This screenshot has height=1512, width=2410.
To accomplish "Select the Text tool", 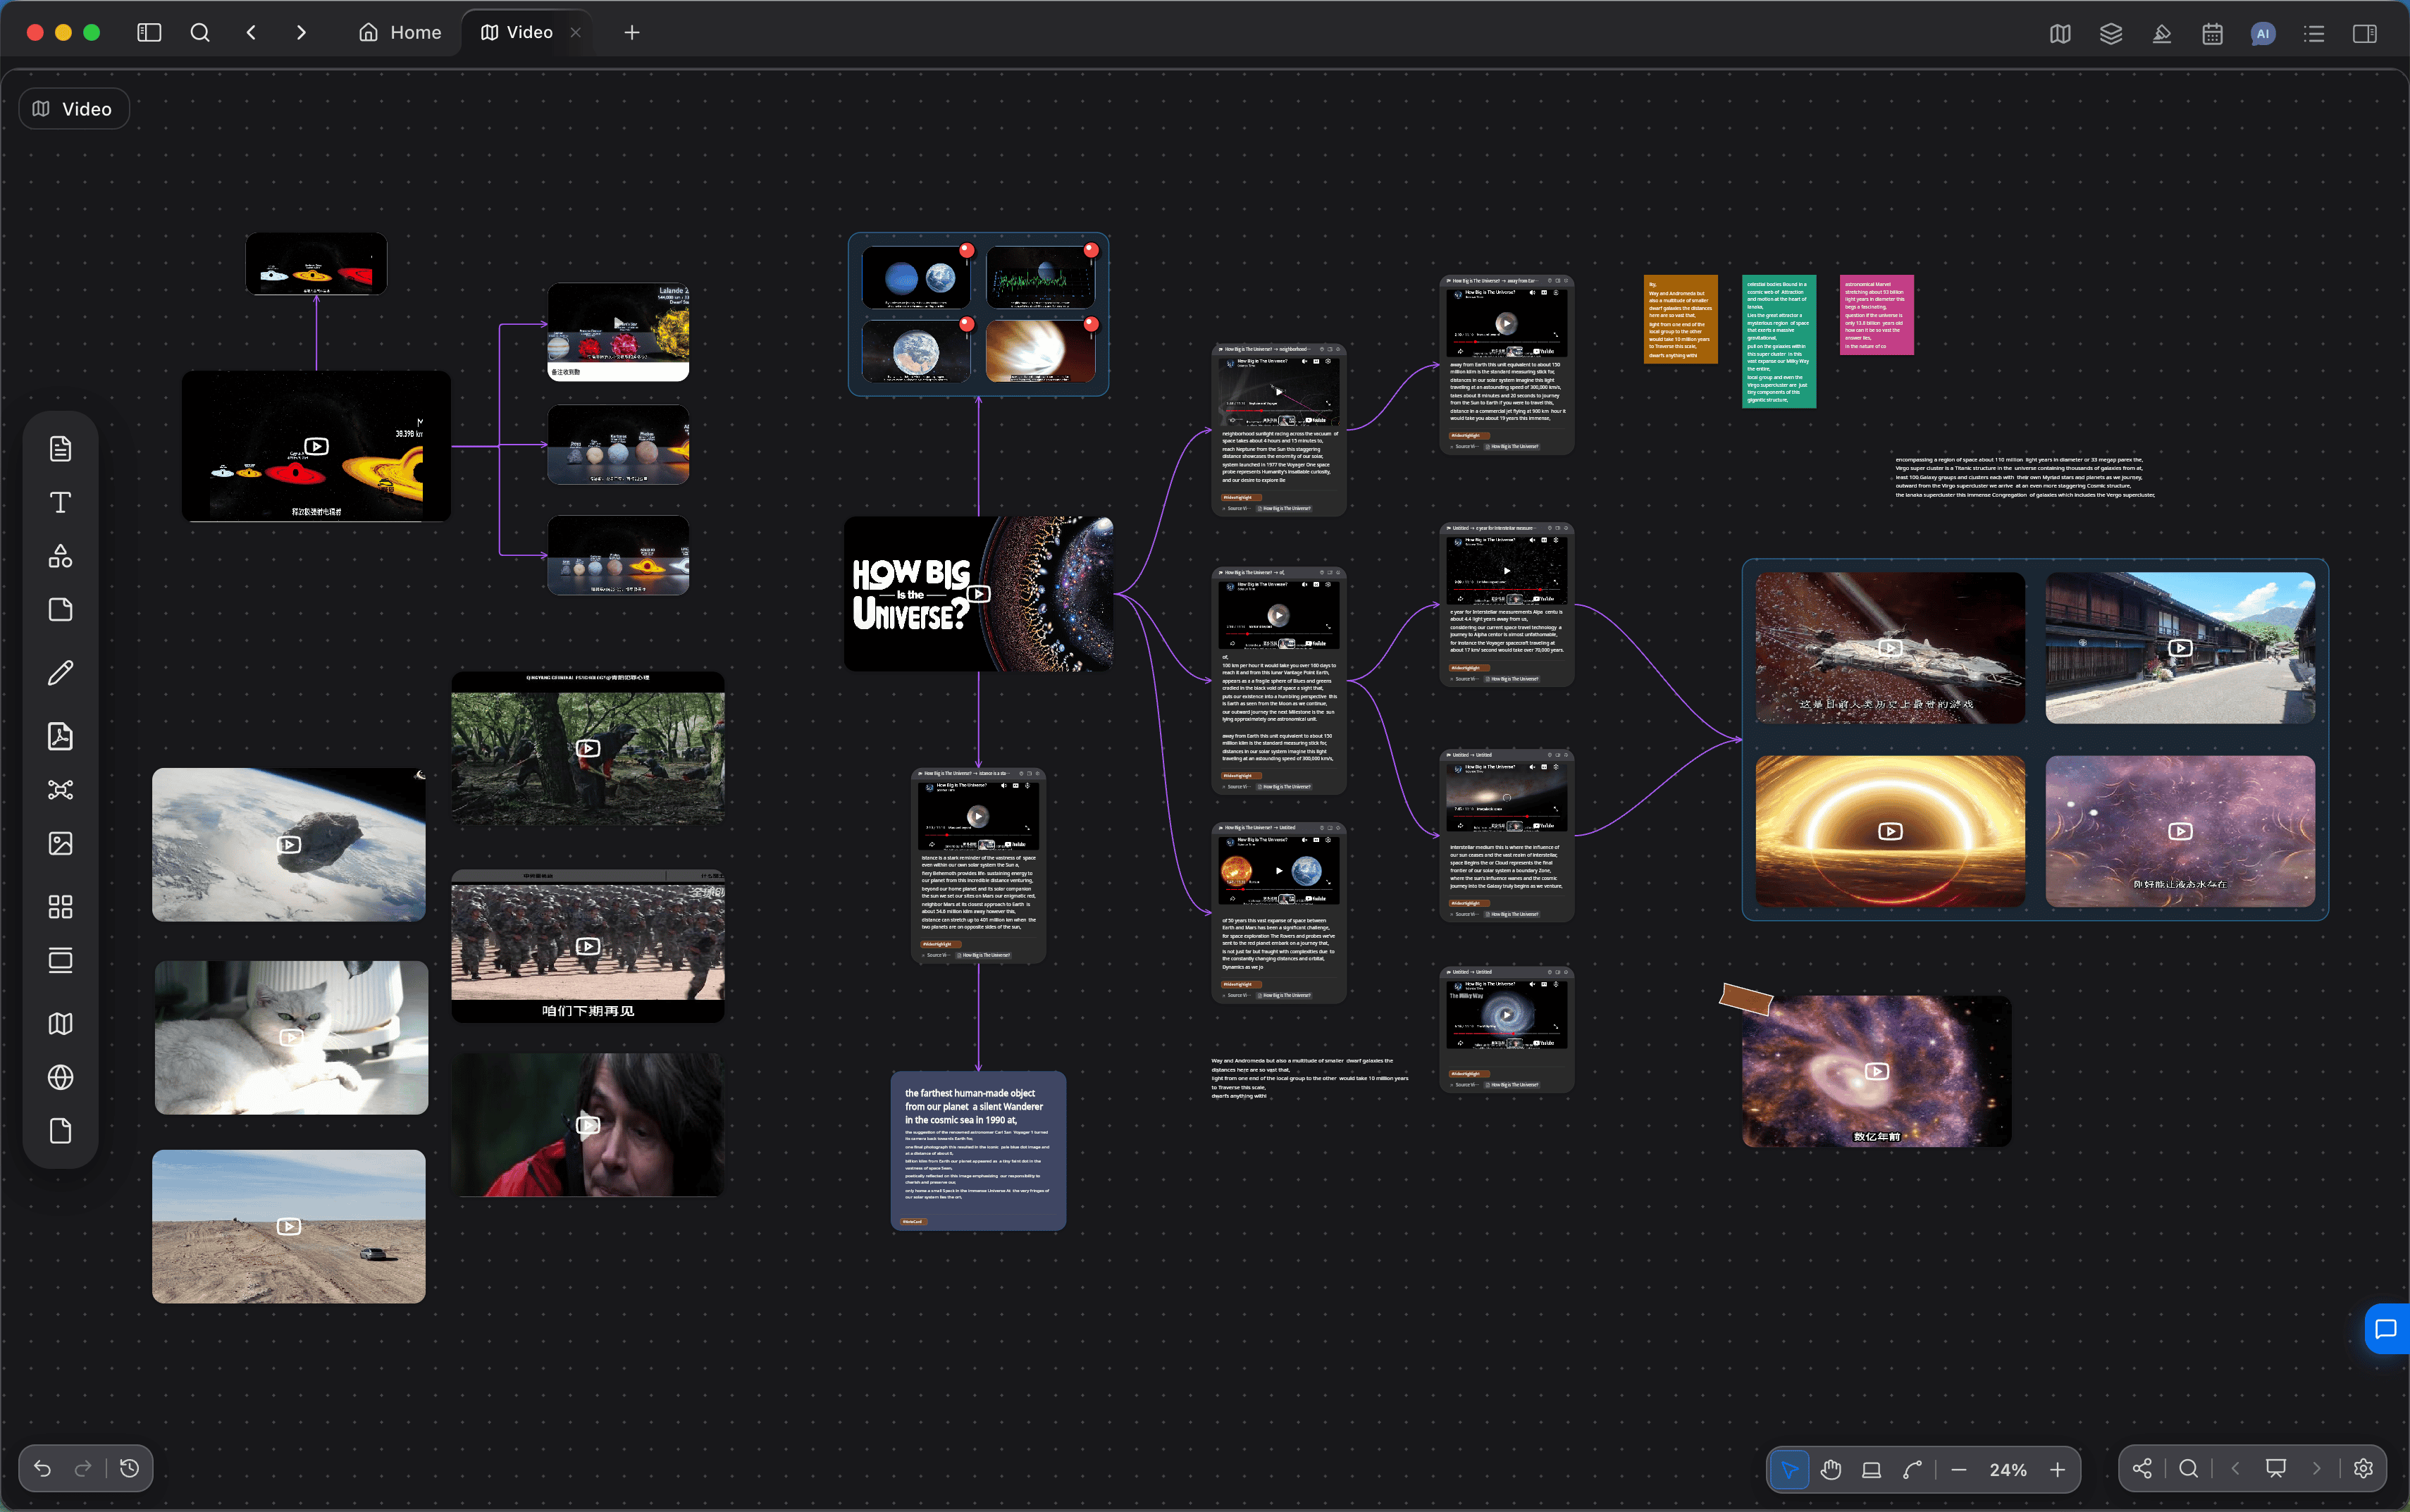I will [60, 502].
